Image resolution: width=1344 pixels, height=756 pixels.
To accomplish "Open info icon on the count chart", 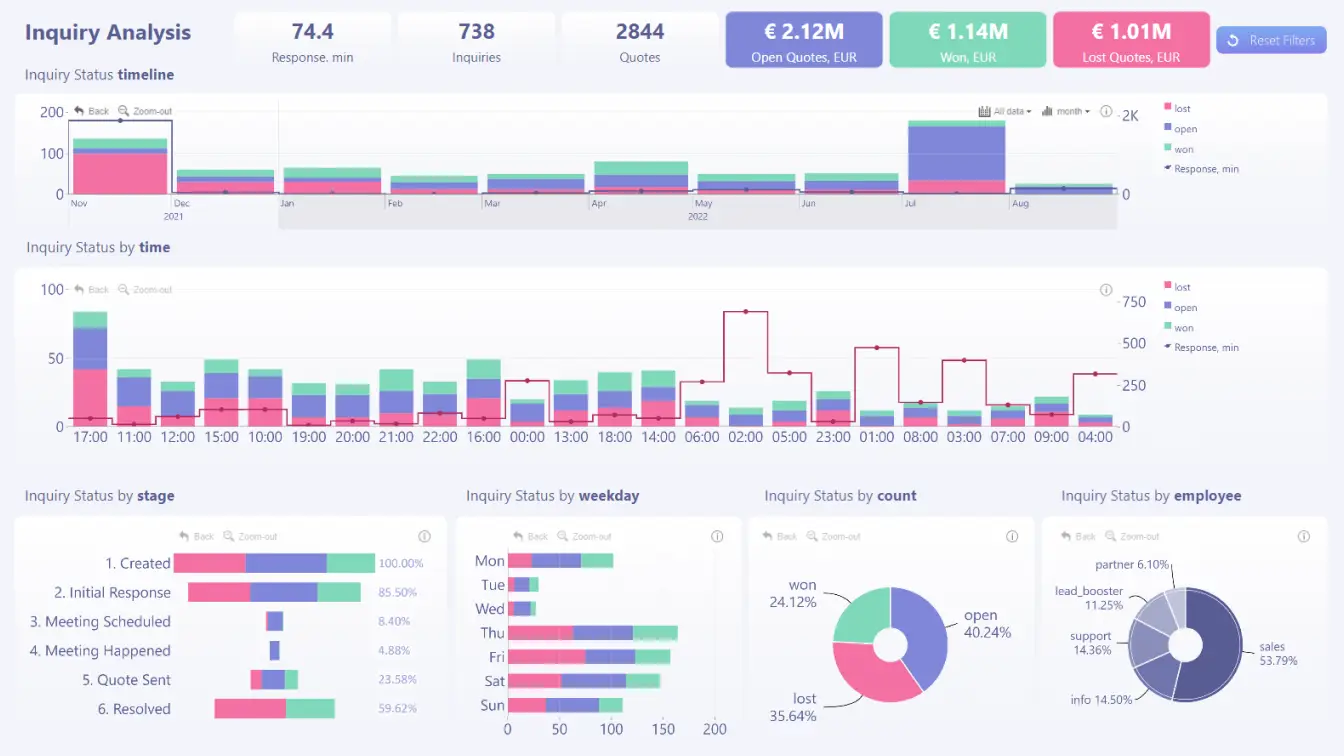I will pyautogui.click(x=1011, y=536).
